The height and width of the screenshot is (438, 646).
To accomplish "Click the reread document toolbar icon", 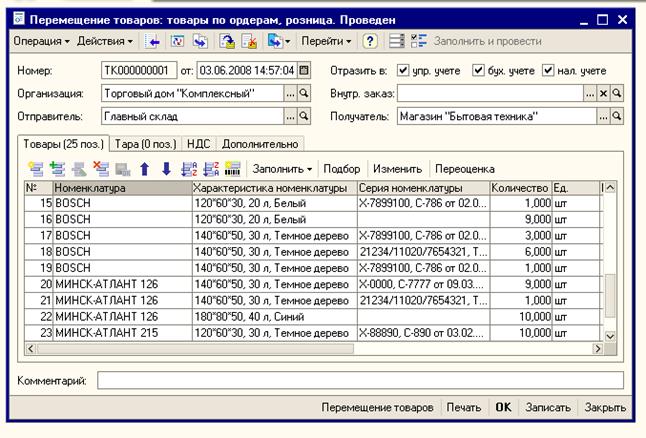I will click(x=177, y=41).
